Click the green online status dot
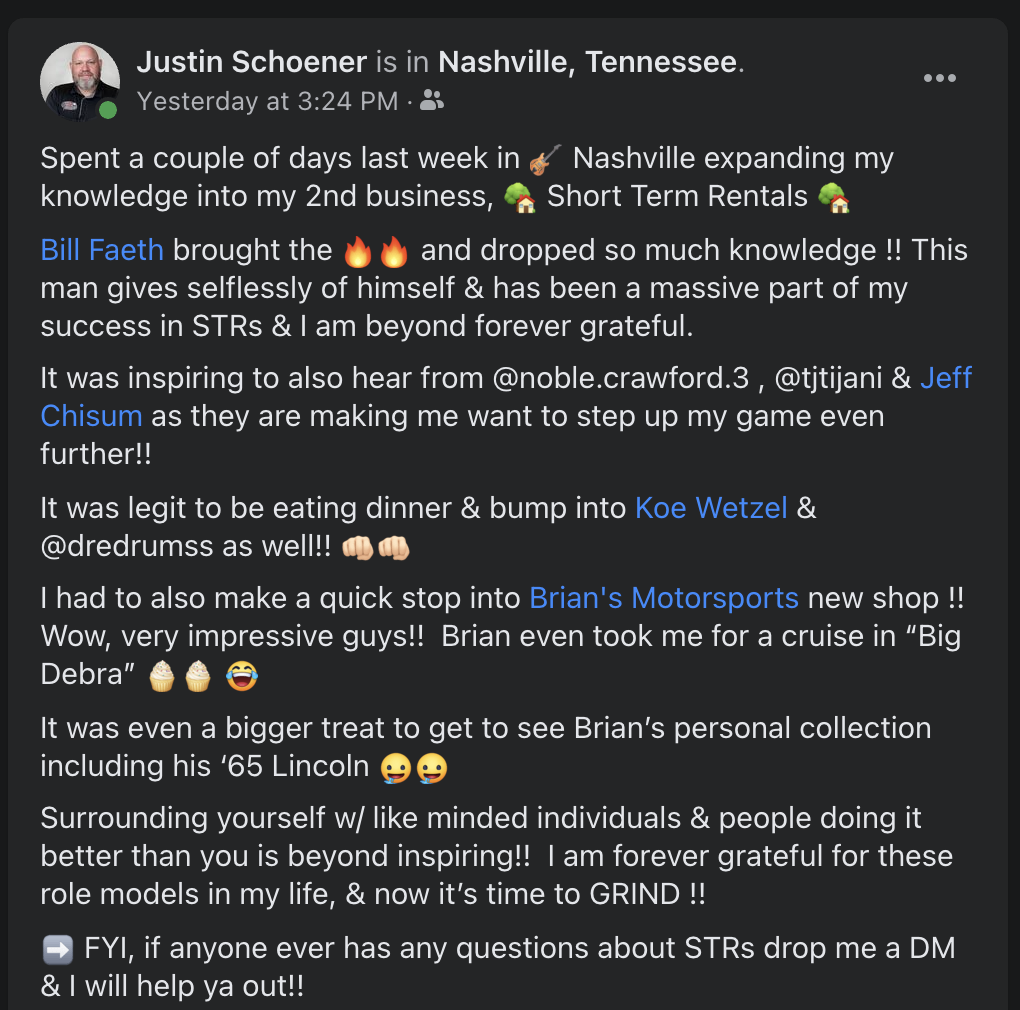The image size is (1020, 1010). 108,110
